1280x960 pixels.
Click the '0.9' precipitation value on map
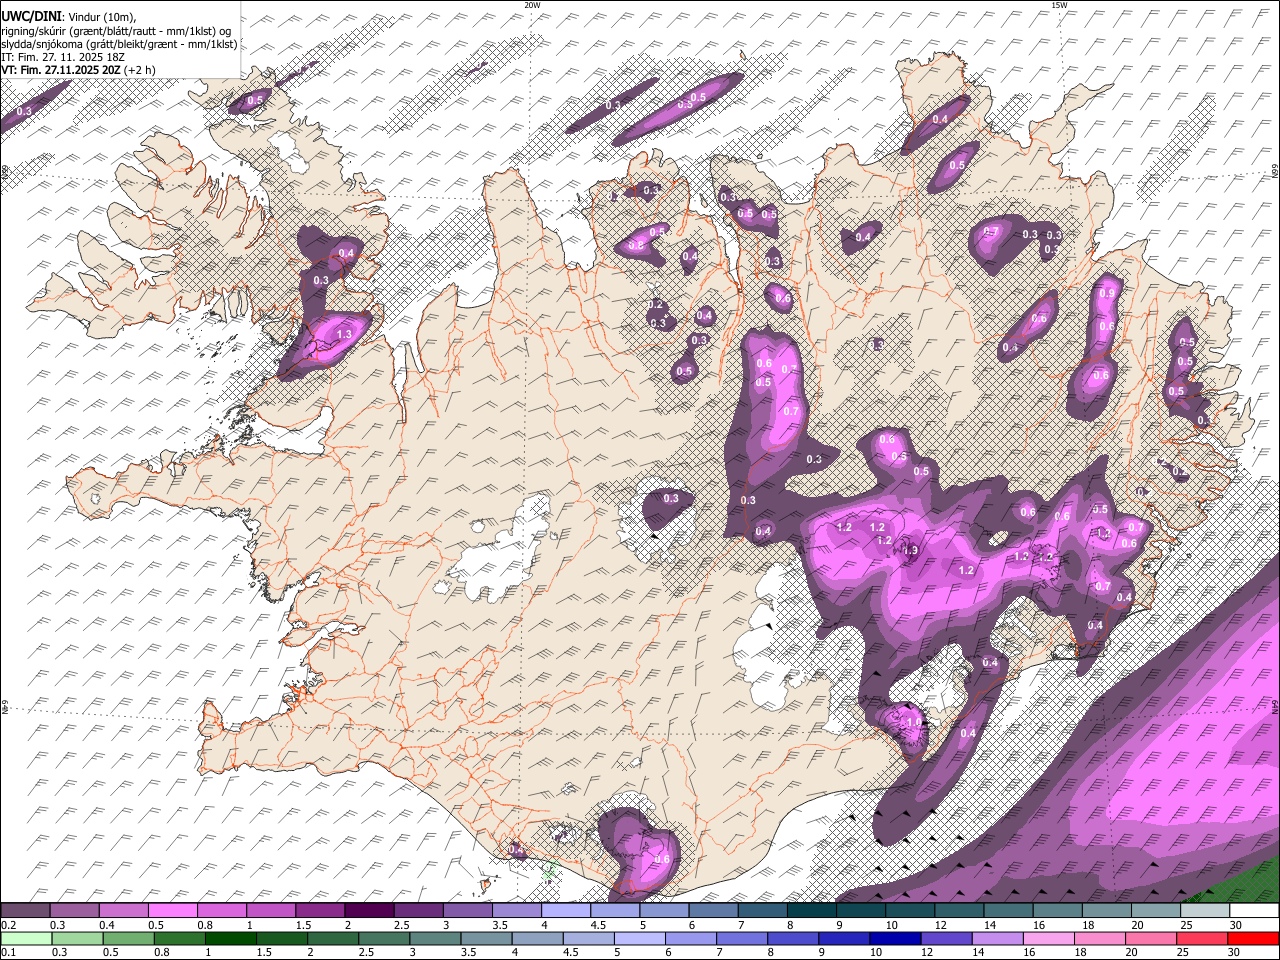(1106, 294)
